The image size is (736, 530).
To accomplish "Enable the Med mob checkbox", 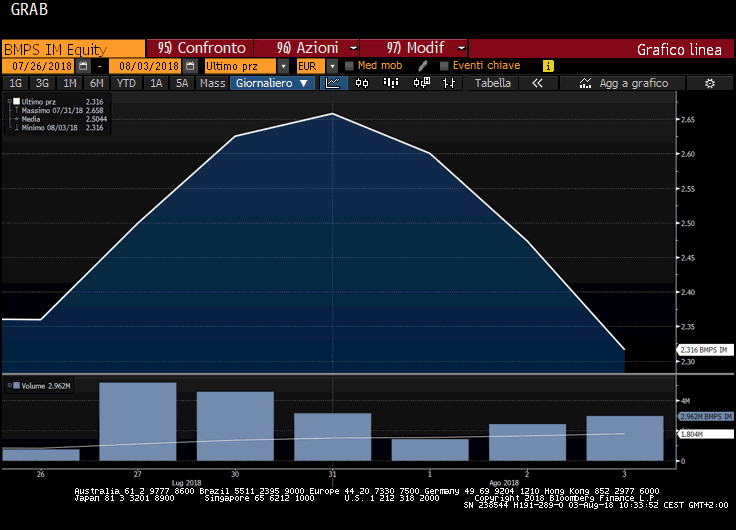I will click(349, 66).
